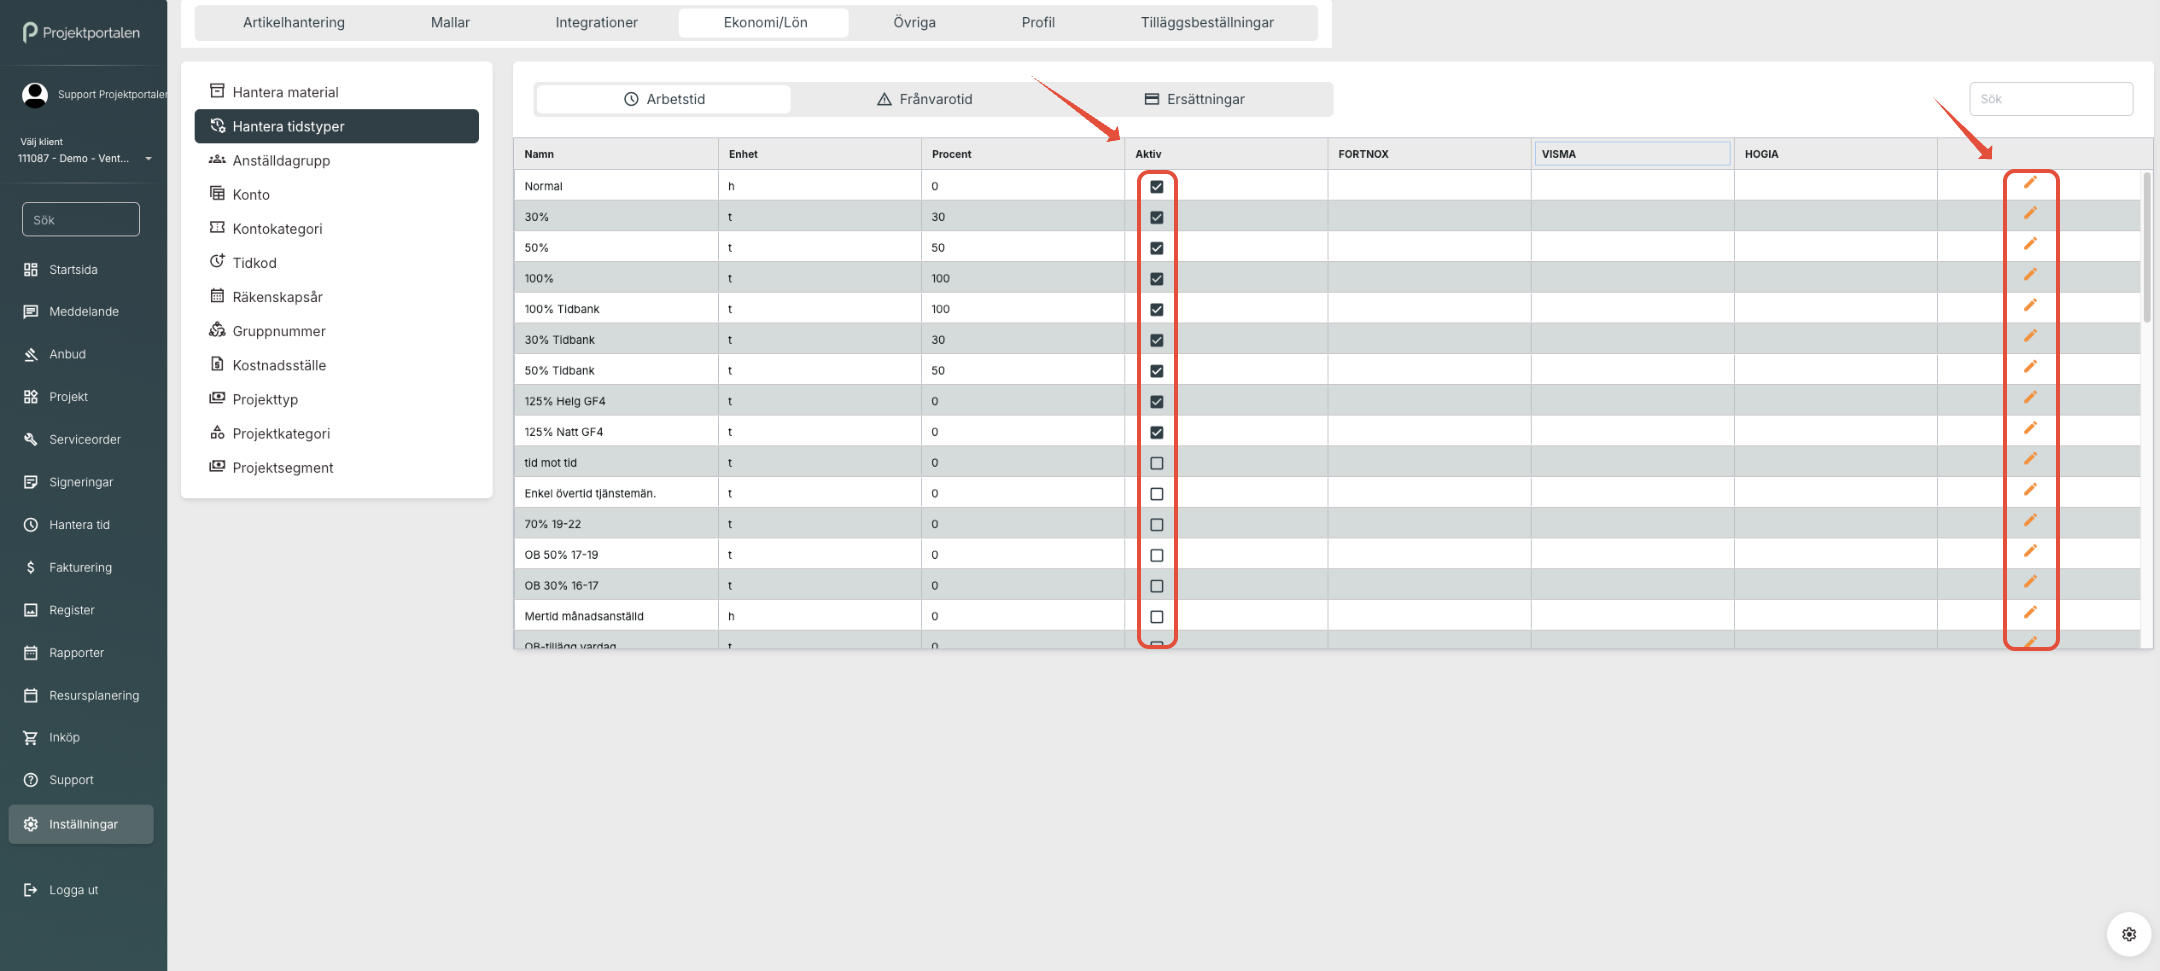Image resolution: width=2160 pixels, height=971 pixels.
Task: Open Gruppnummer settings
Action: pyautogui.click(x=336, y=331)
